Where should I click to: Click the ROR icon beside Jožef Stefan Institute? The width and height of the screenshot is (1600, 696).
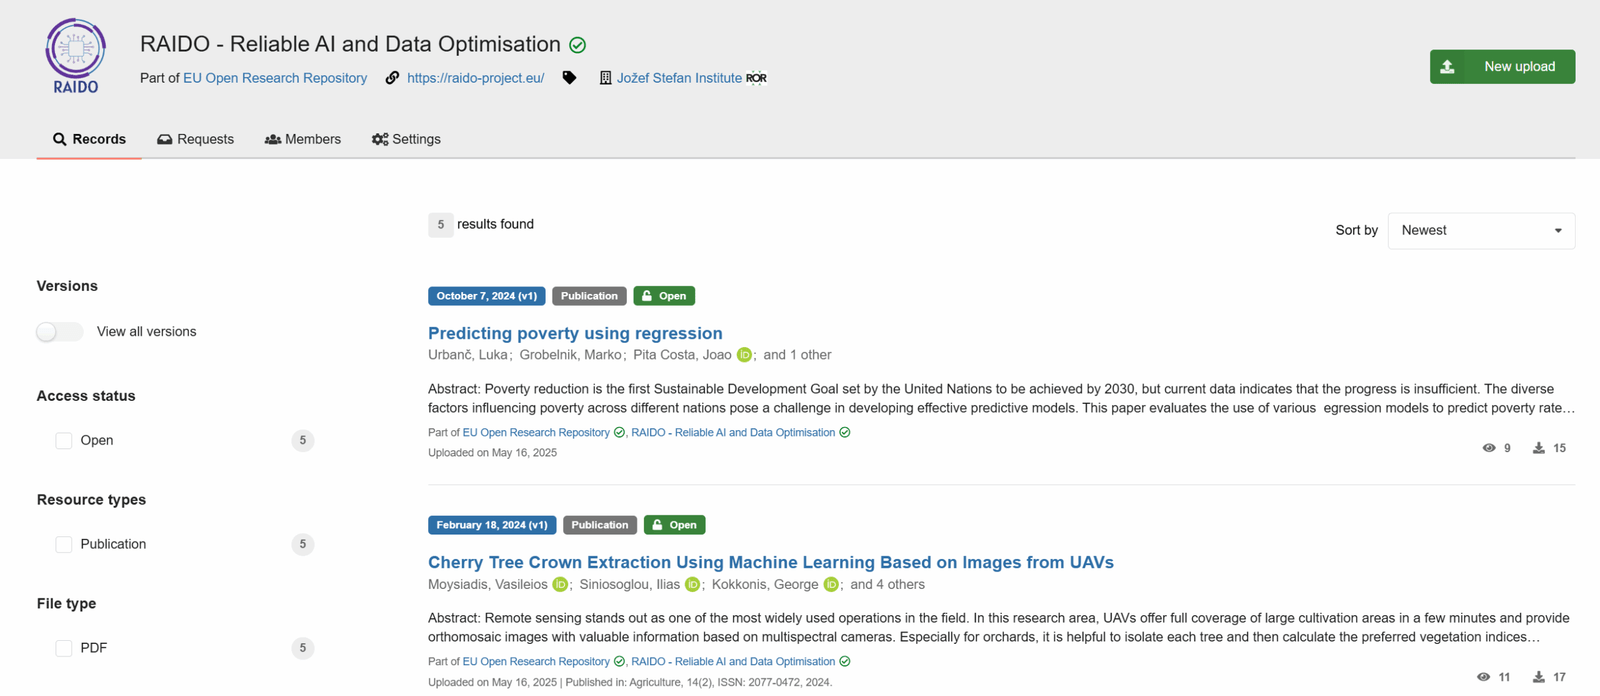click(x=756, y=78)
